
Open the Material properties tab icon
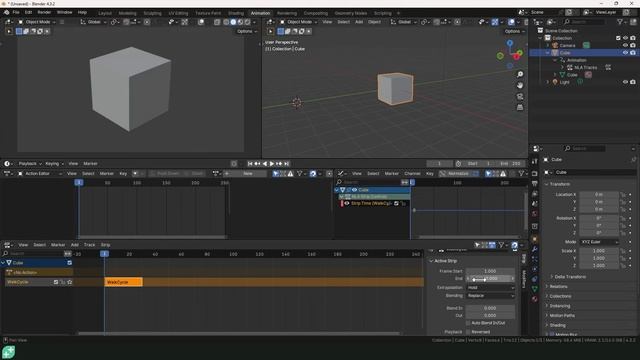(535, 299)
